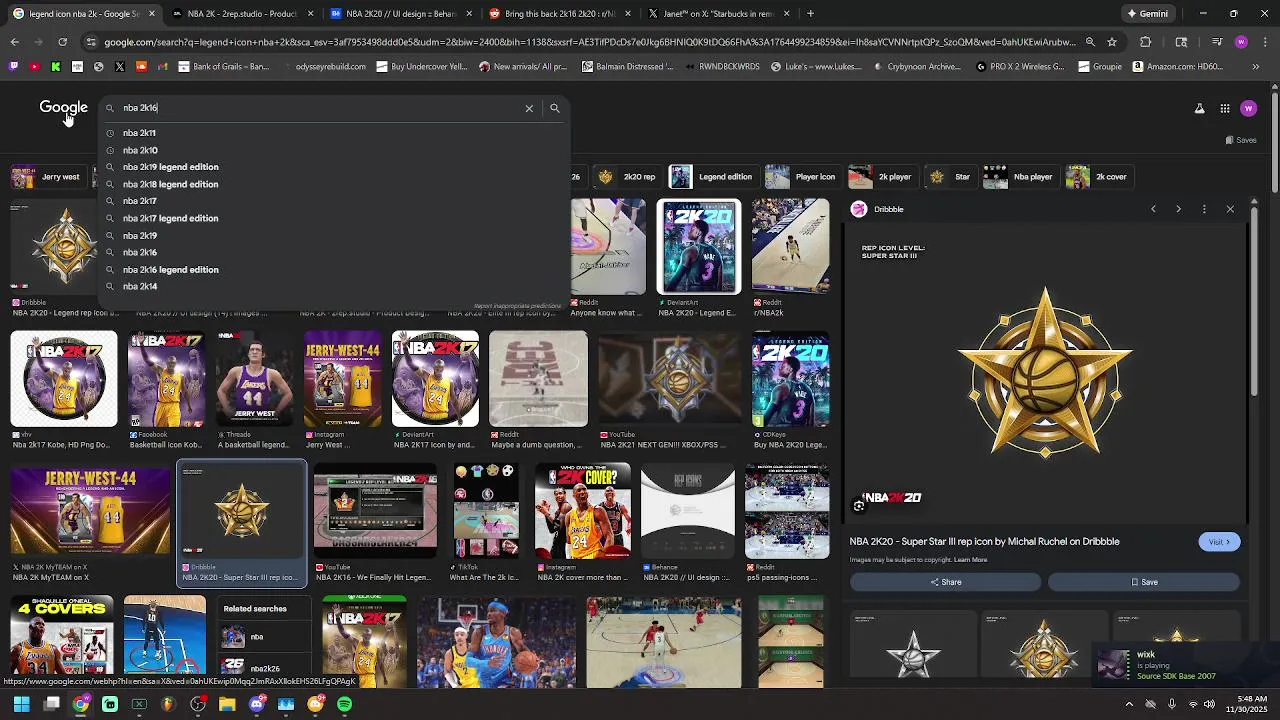Click the Google logo

(x=64, y=107)
